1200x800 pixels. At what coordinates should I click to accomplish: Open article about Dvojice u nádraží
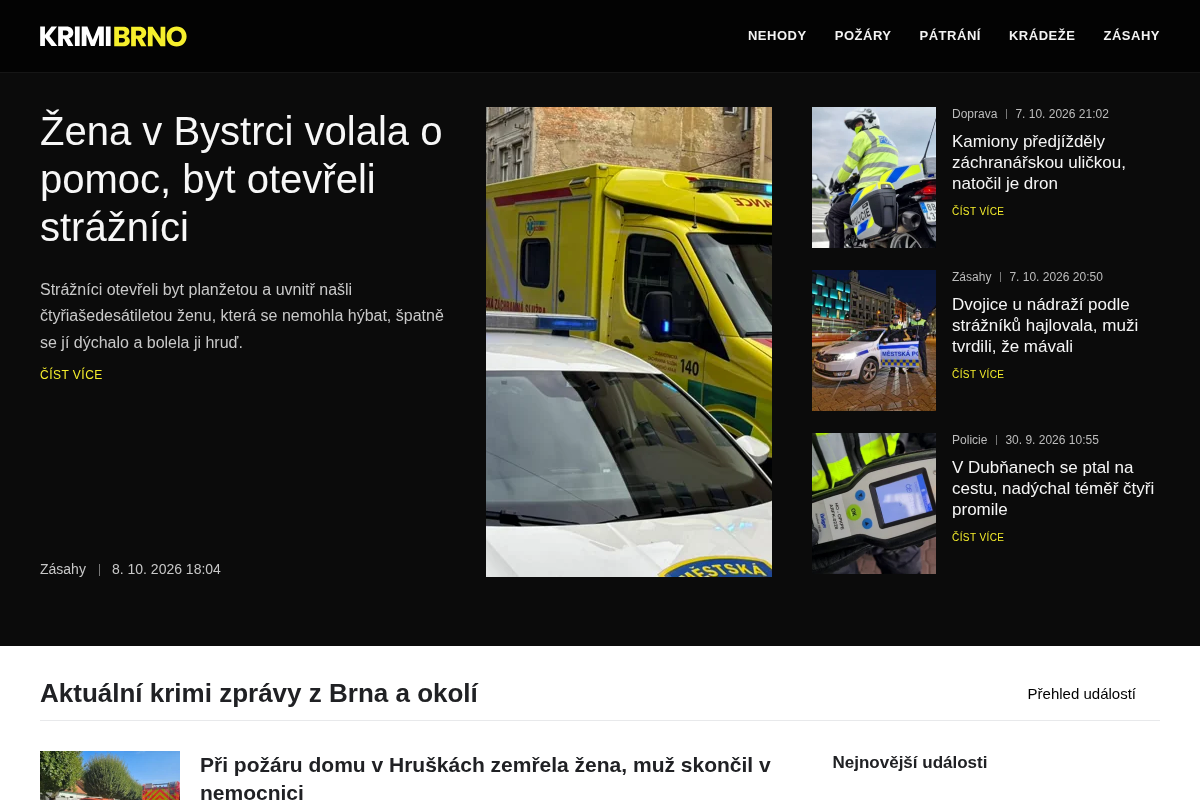pyautogui.click(x=1045, y=325)
